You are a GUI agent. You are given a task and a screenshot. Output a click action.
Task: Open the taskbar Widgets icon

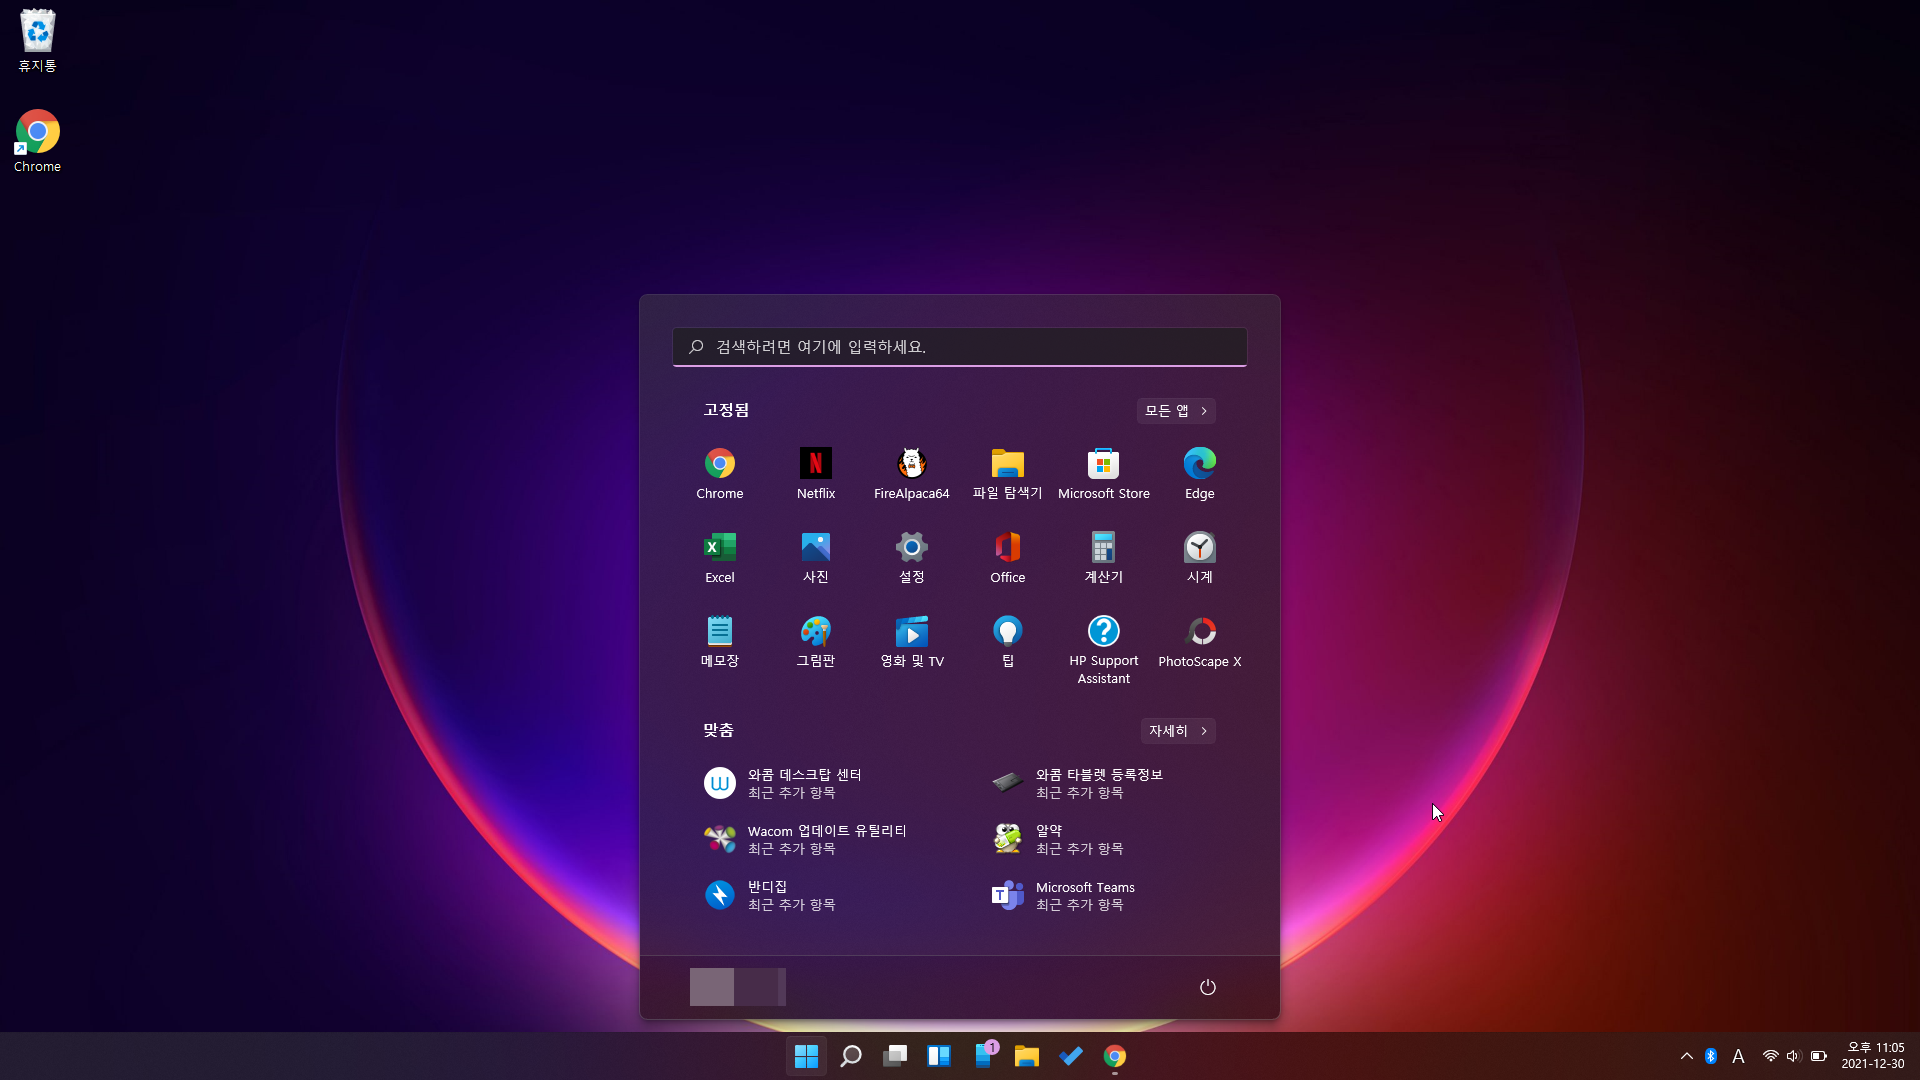click(x=938, y=1056)
